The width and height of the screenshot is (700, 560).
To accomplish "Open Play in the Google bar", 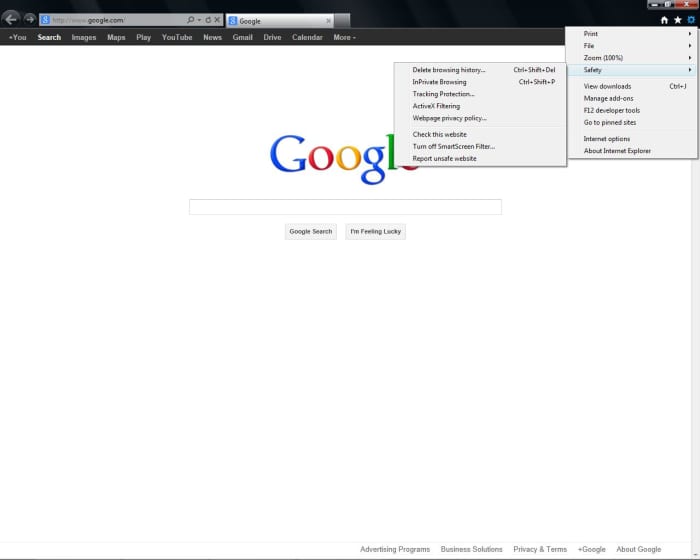I will (143, 38).
